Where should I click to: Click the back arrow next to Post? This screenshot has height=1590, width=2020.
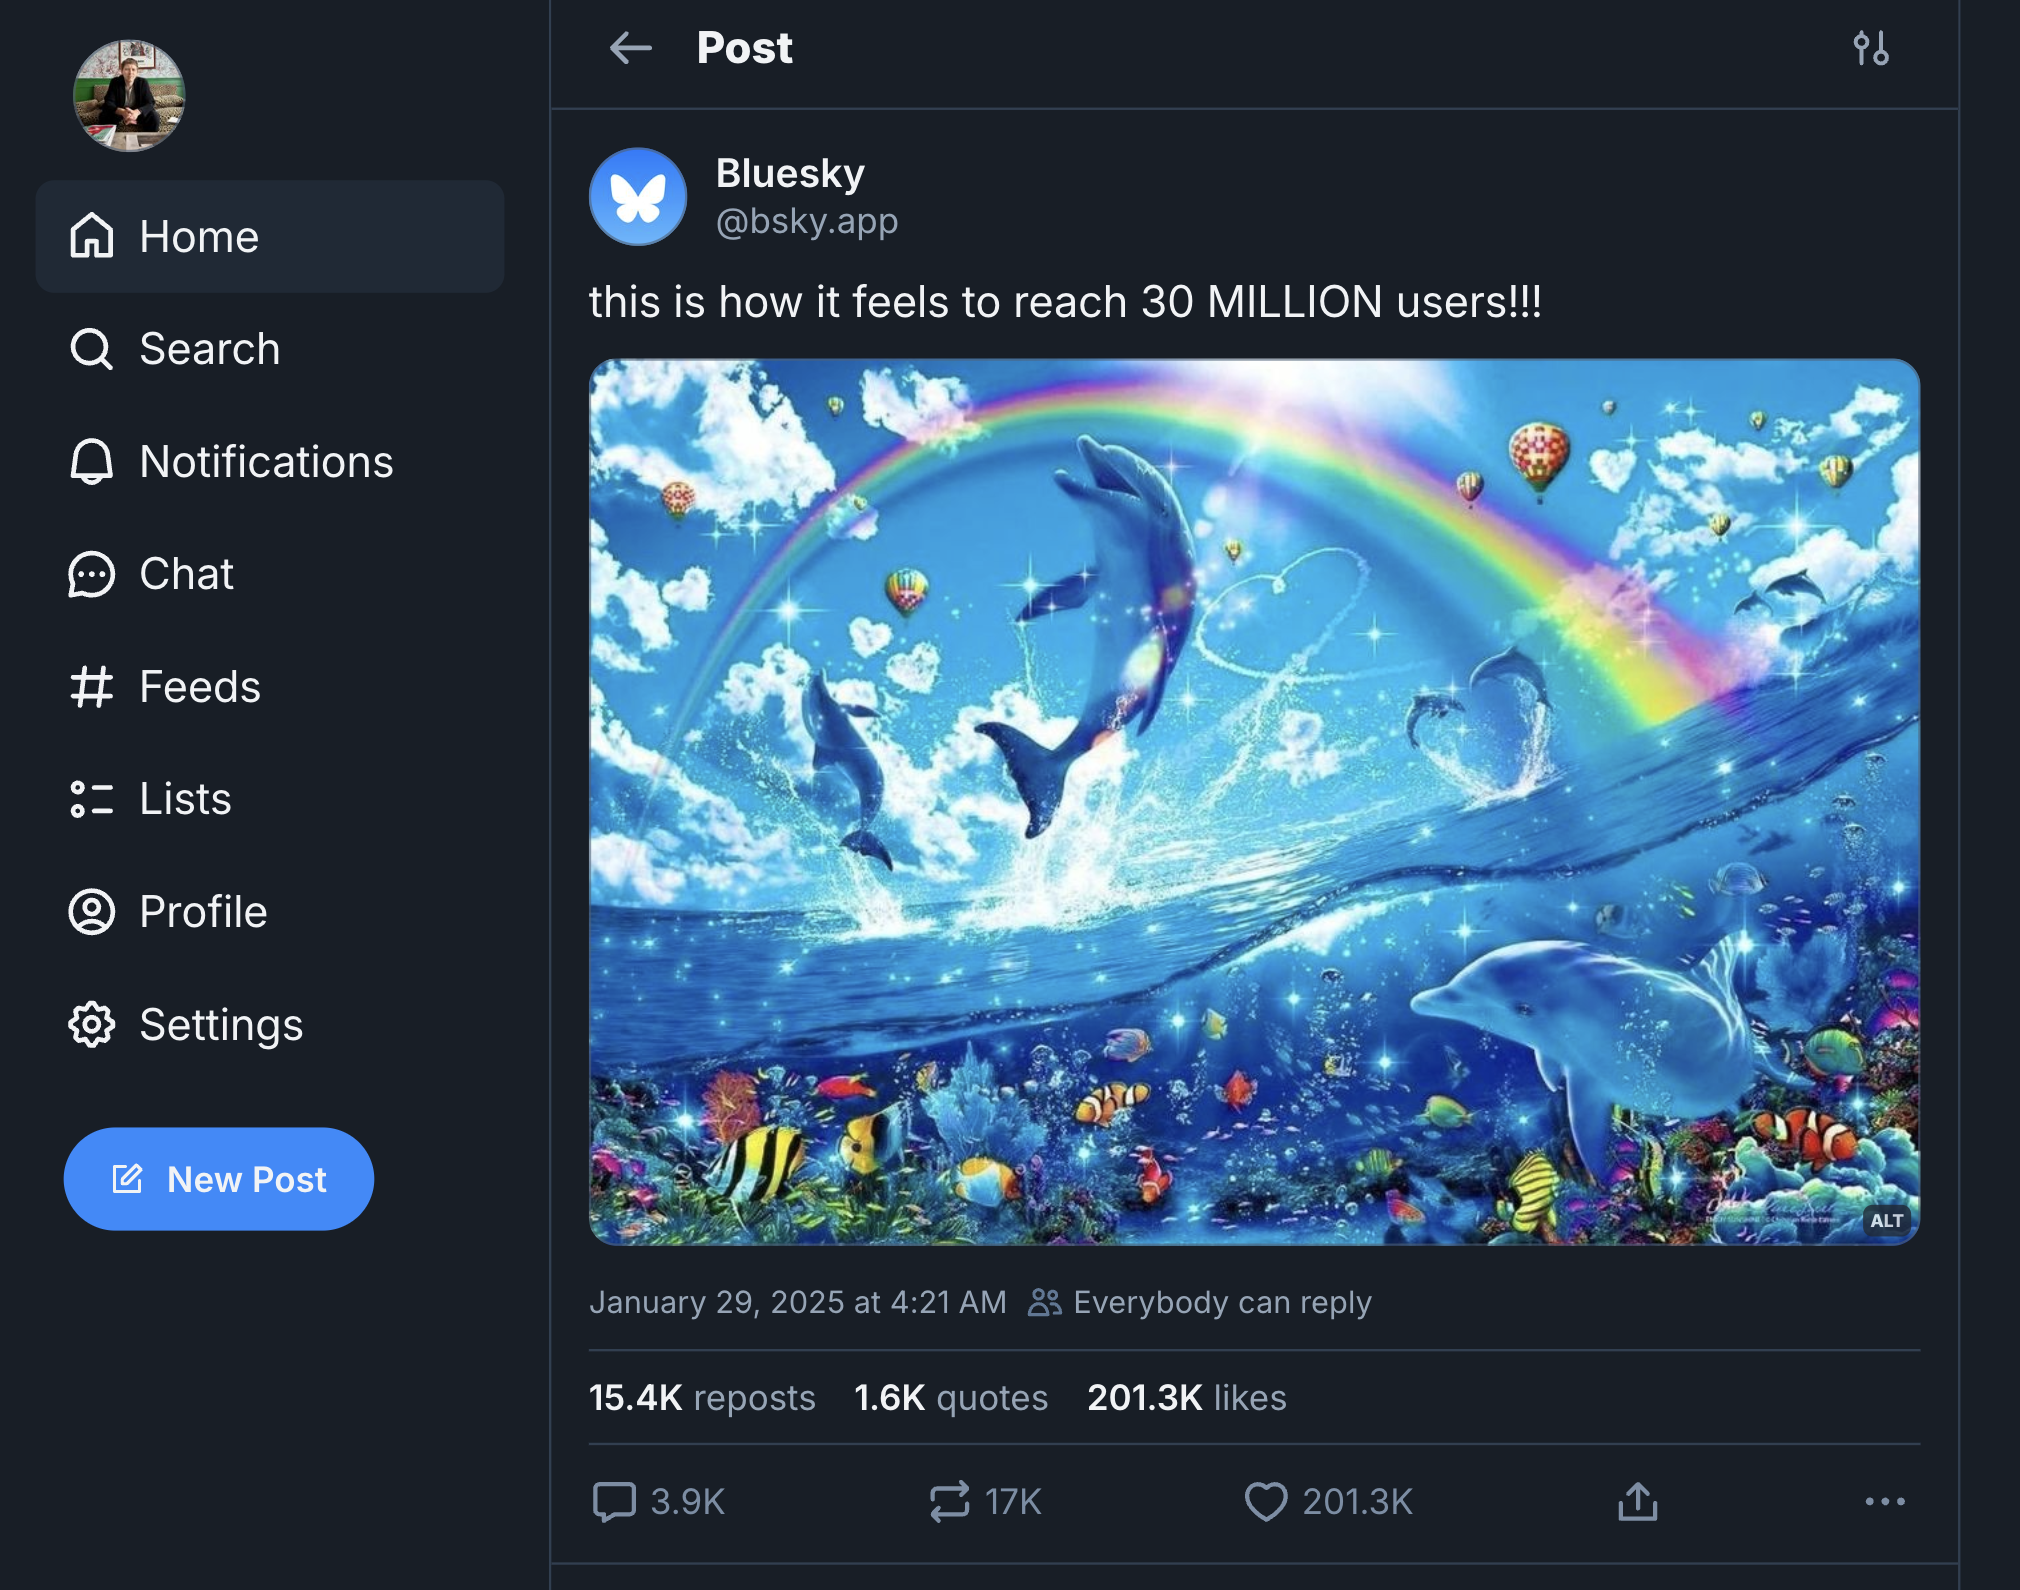point(630,47)
